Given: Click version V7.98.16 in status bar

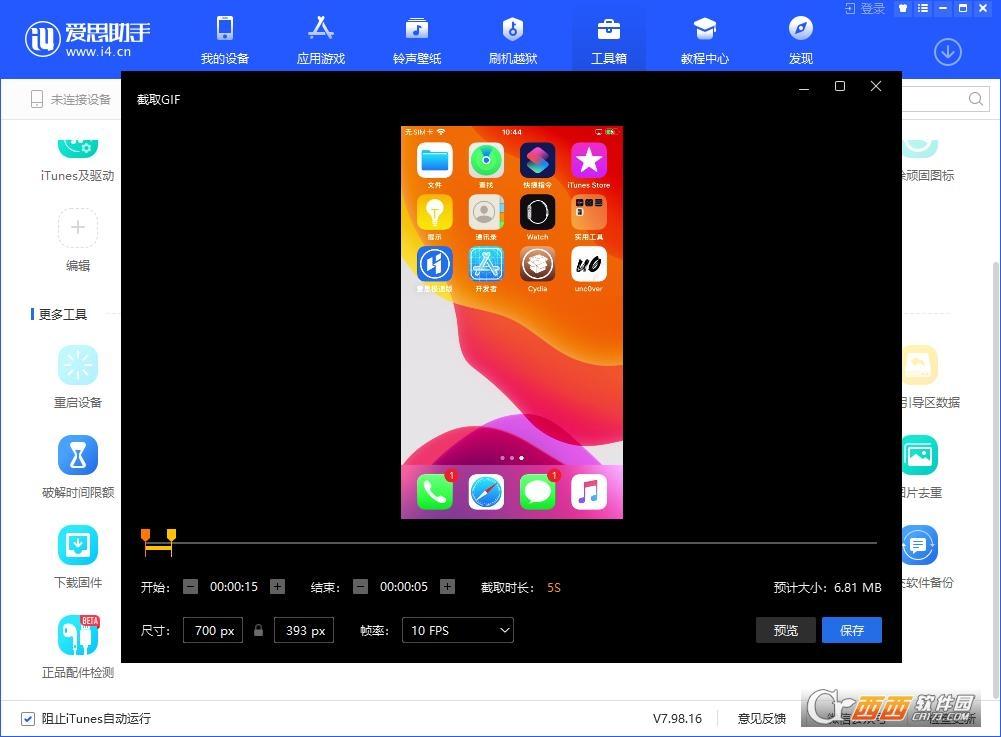Looking at the screenshot, I should coord(677,718).
